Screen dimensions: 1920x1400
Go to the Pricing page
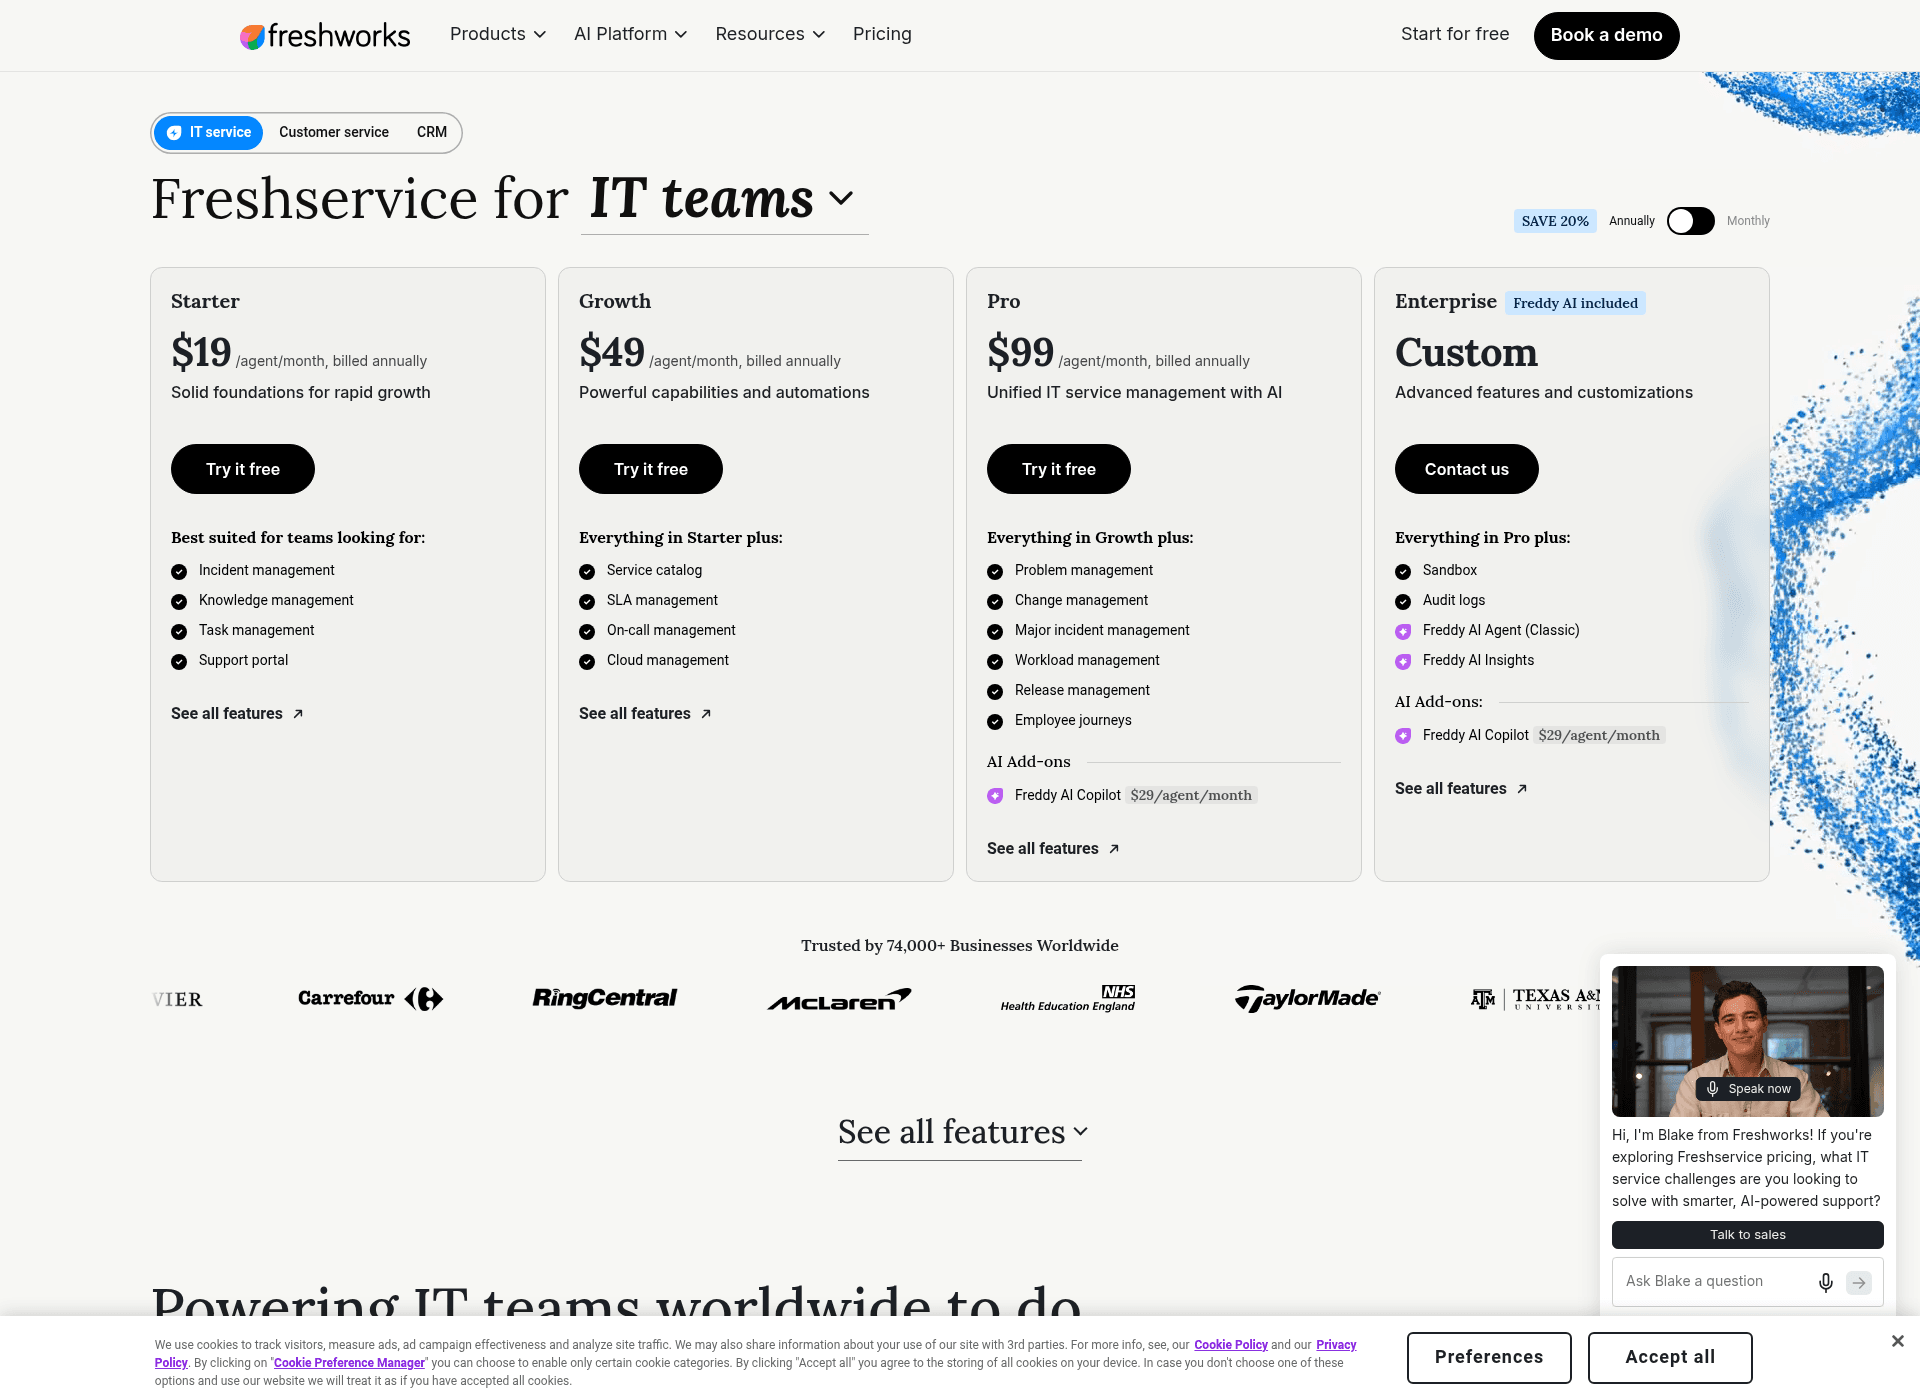882,34
